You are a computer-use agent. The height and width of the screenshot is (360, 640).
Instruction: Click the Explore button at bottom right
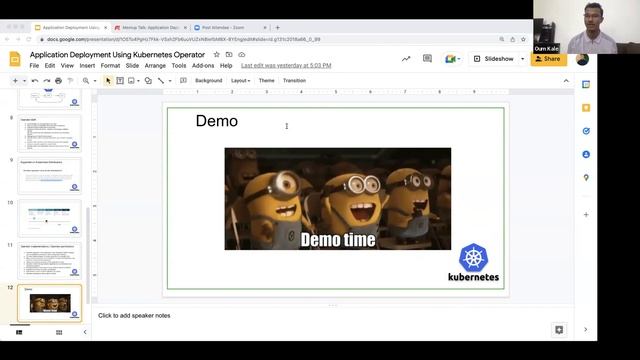tap(559, 330)
